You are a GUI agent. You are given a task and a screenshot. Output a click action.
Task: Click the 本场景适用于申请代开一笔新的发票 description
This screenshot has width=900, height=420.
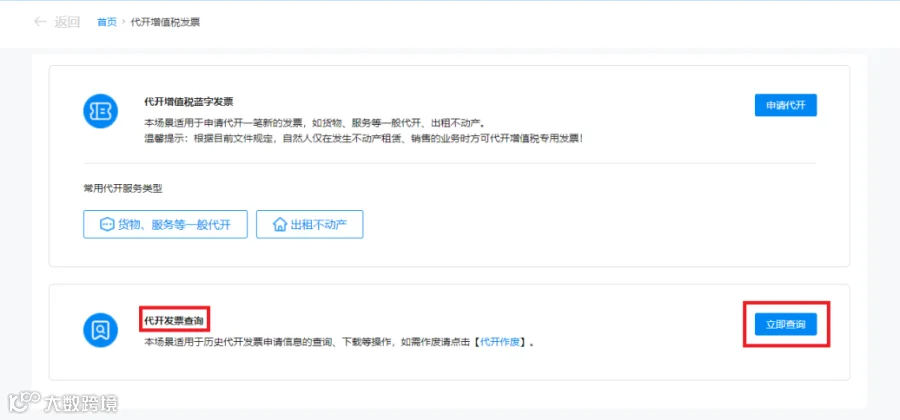(x=315, y=123)
